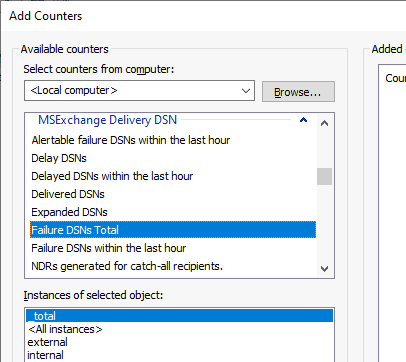Select the Expanded DSNs counter

tap(69, 212)
